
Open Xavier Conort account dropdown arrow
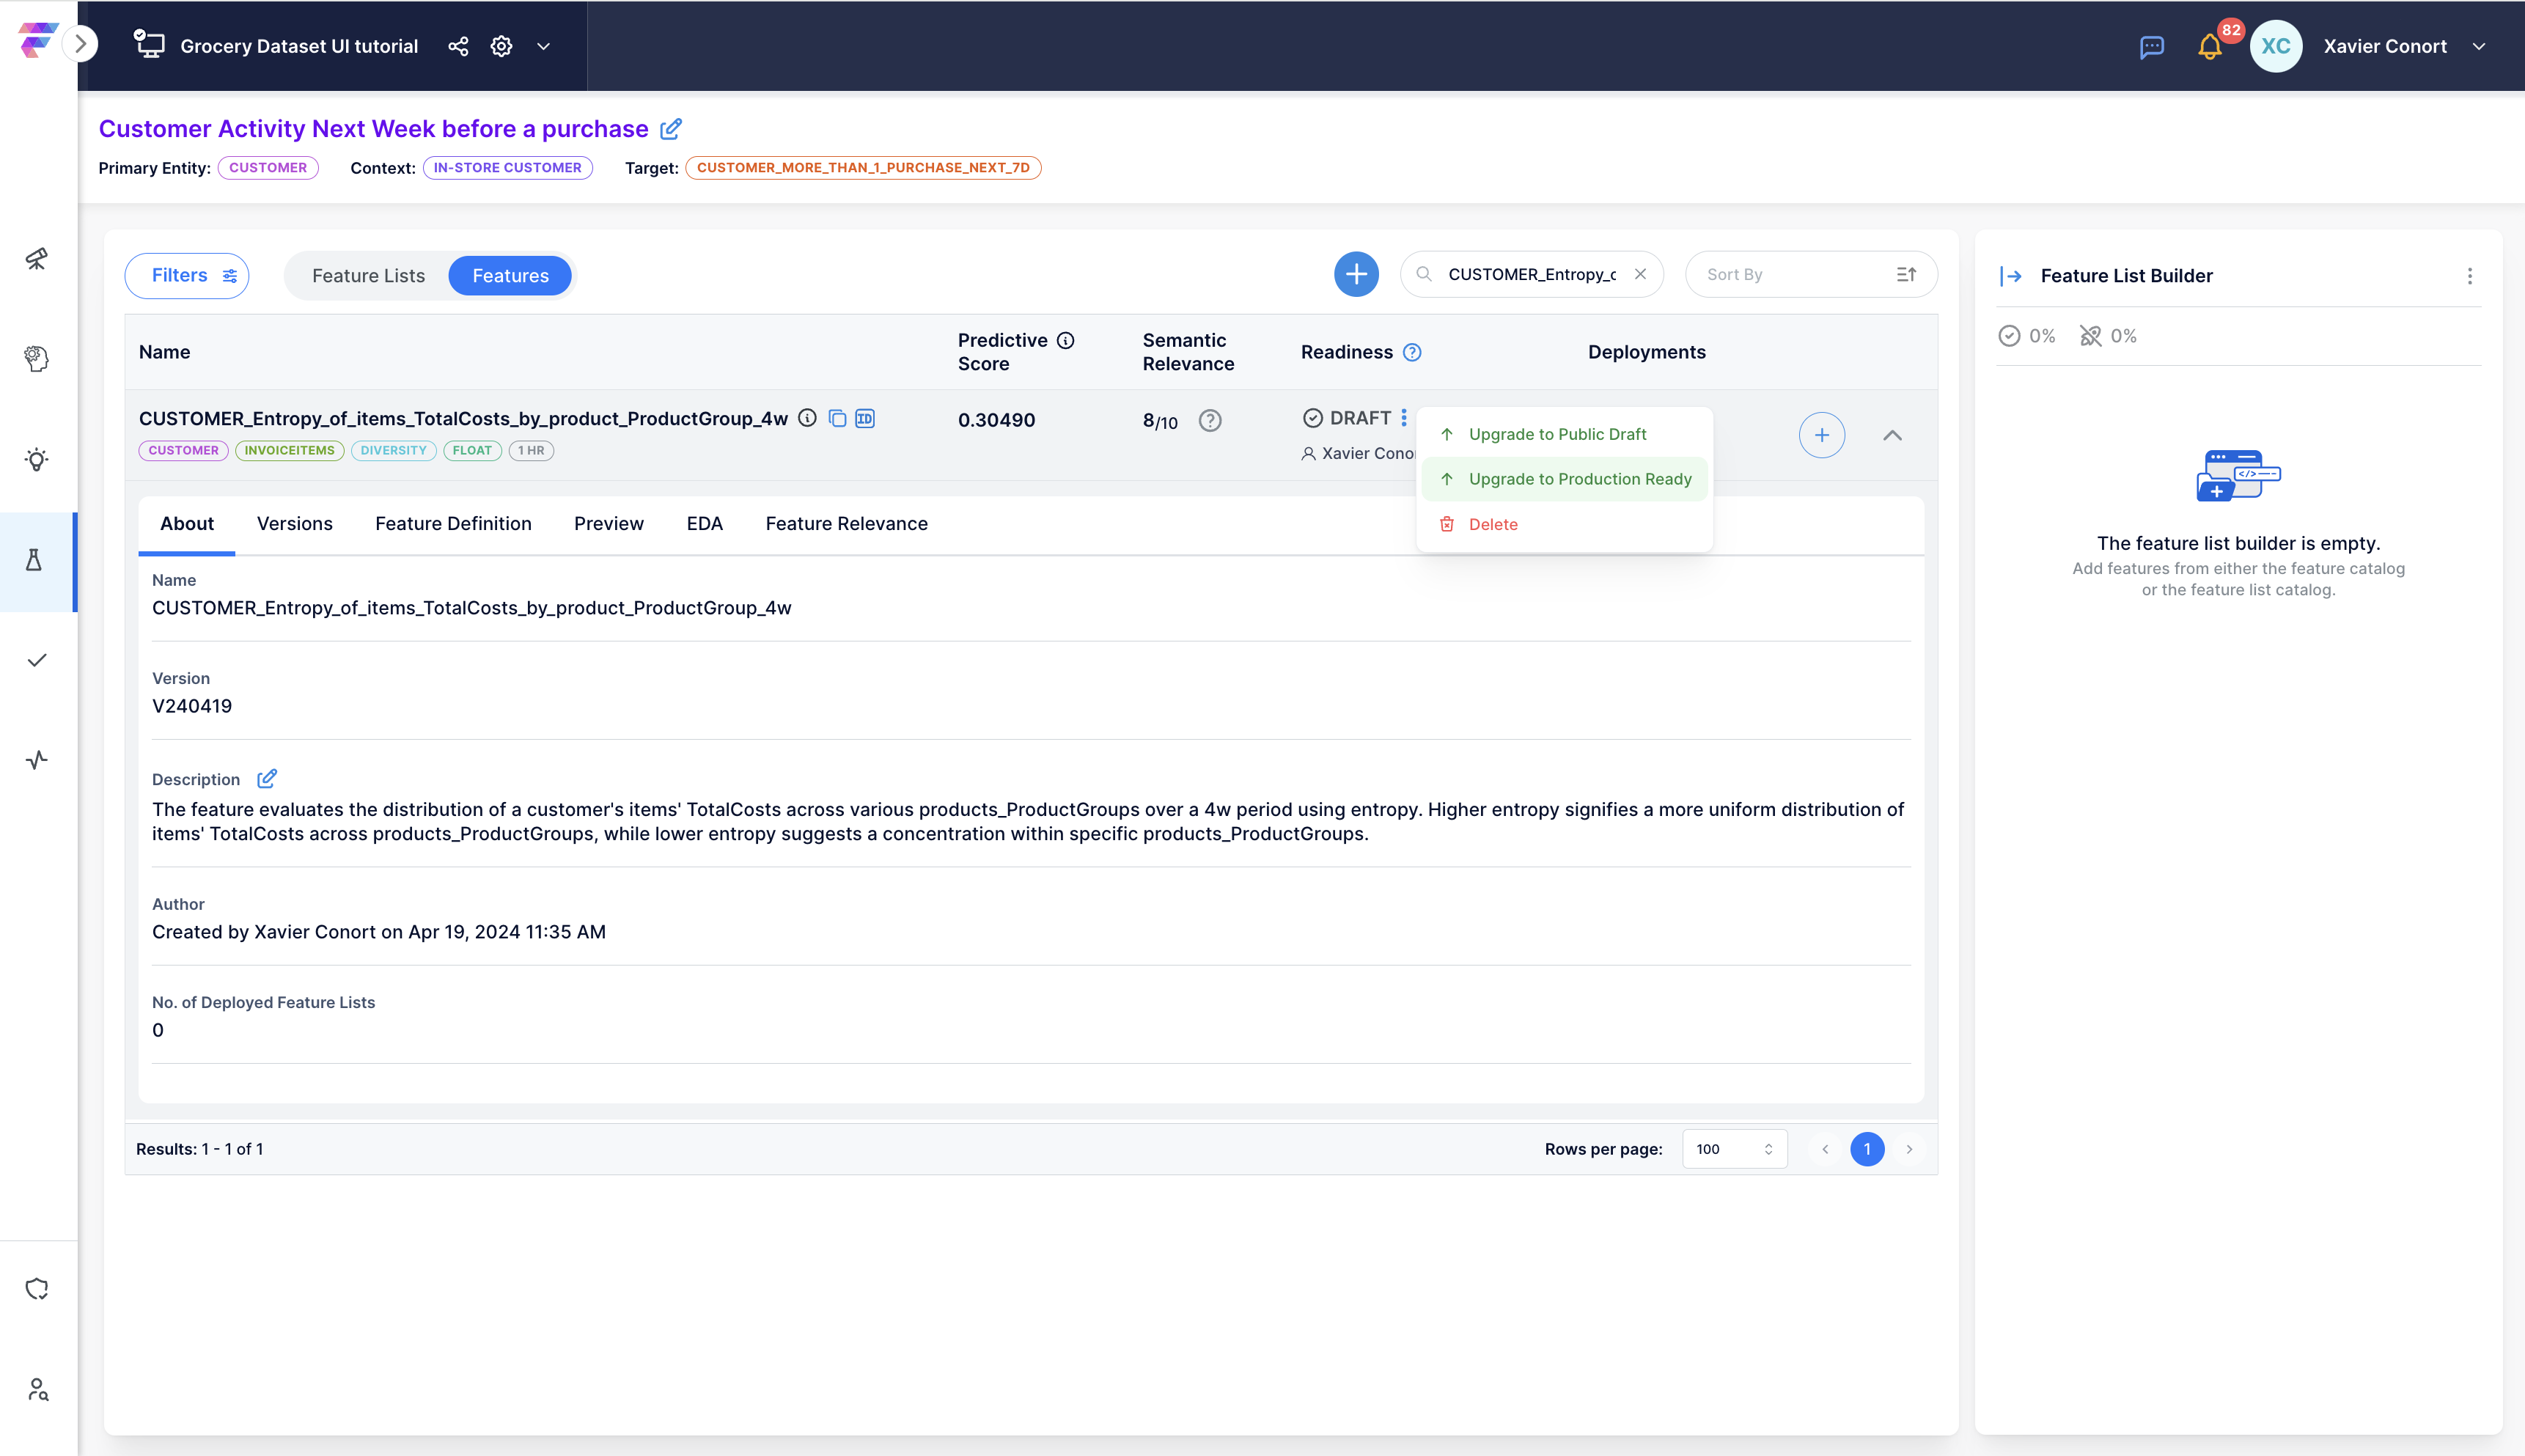[x=2479, y=46]
